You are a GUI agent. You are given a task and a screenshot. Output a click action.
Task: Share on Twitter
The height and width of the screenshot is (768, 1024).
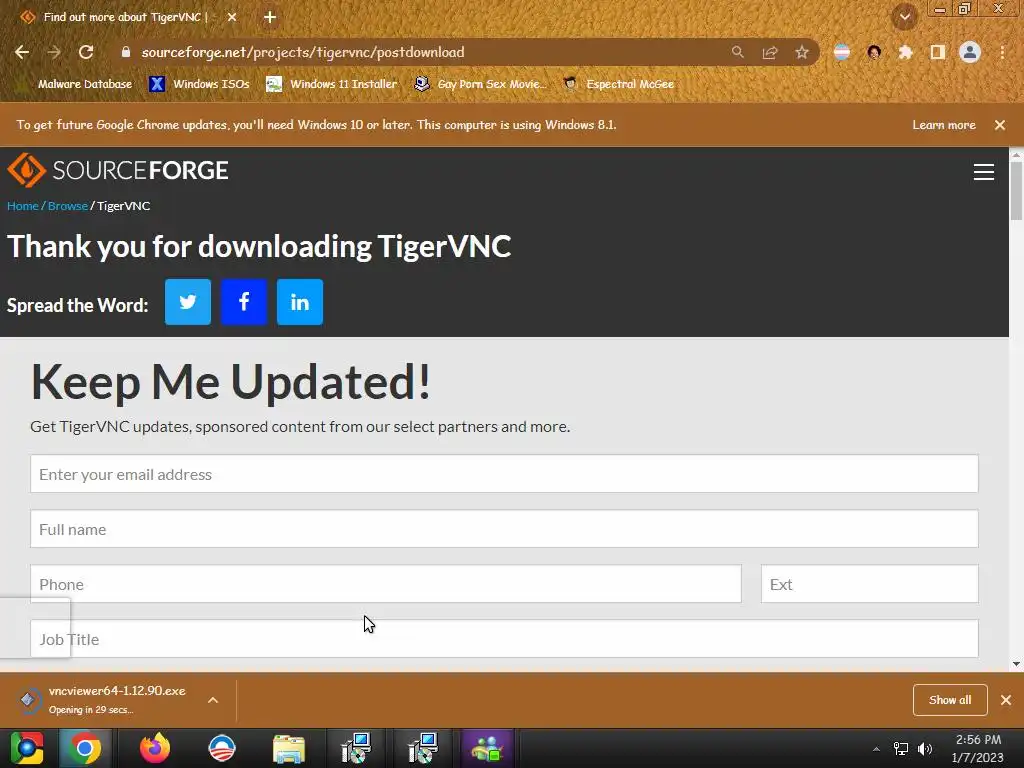[x=188, y=302]
